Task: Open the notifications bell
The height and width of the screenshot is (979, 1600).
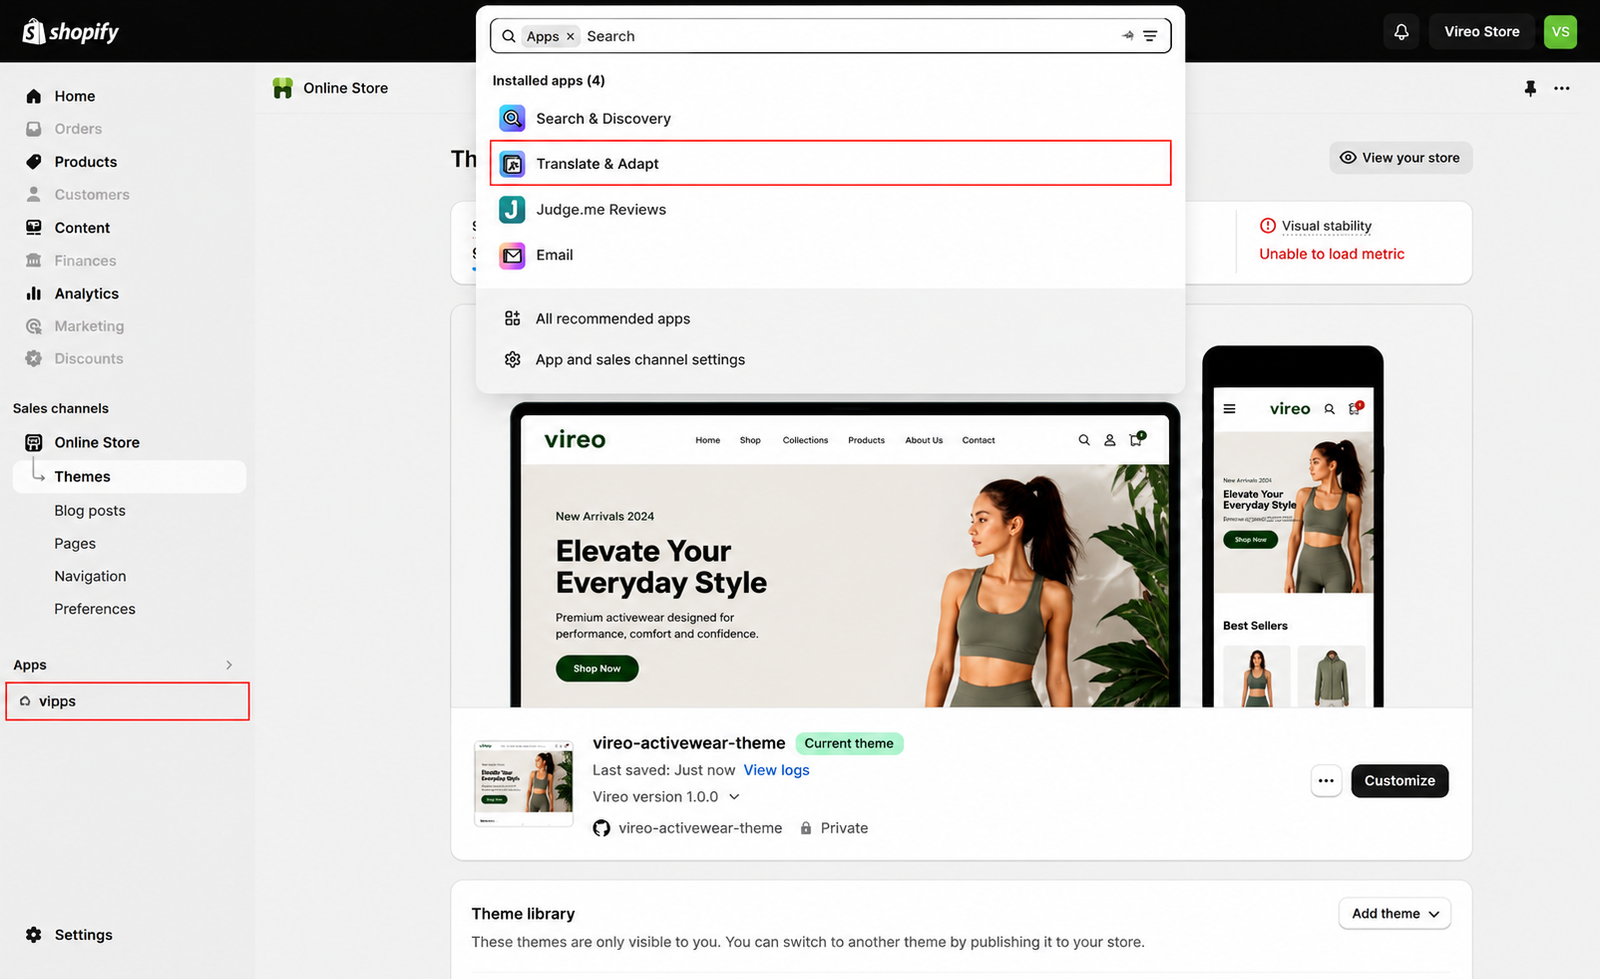Action: 1401,32
